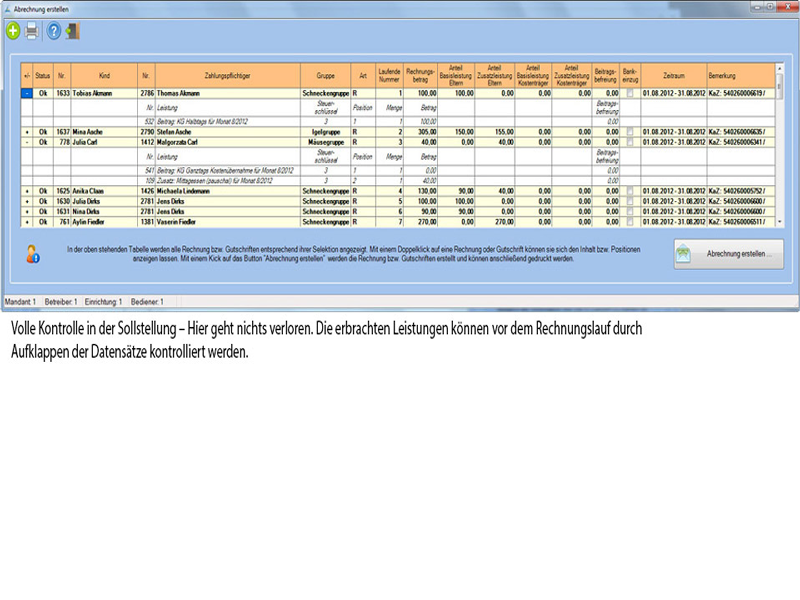Select the Zeitraum column header

point(673,75)
